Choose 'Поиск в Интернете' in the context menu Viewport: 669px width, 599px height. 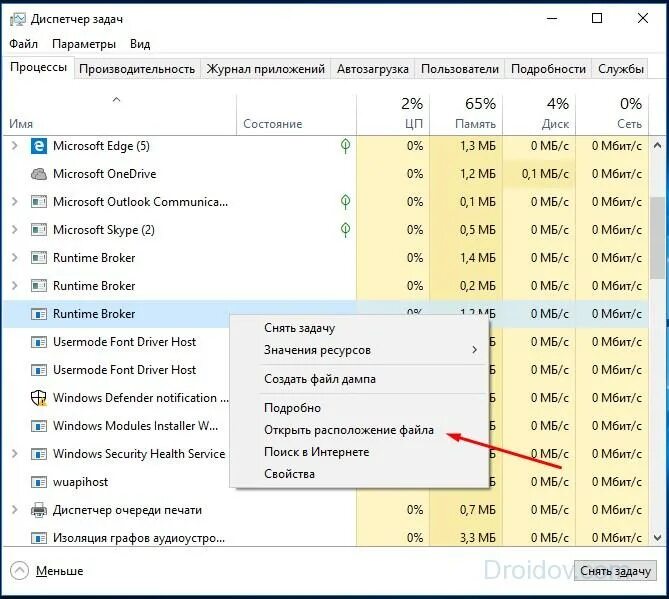pos(359,452)
